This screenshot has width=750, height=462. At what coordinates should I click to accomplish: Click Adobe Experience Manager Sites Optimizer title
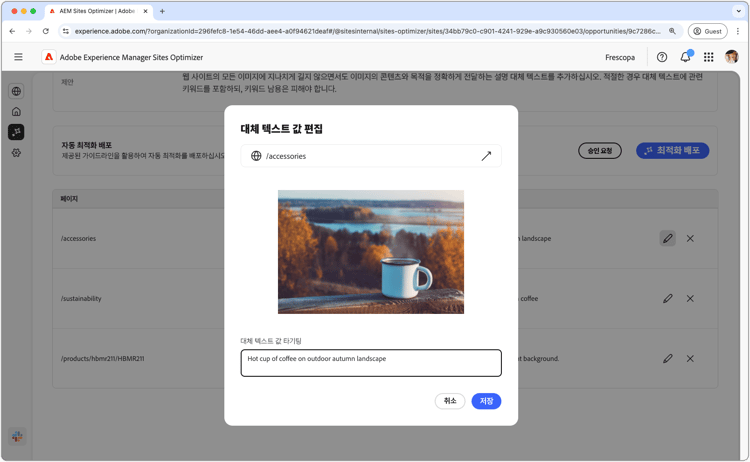click(x=131, y=57)
